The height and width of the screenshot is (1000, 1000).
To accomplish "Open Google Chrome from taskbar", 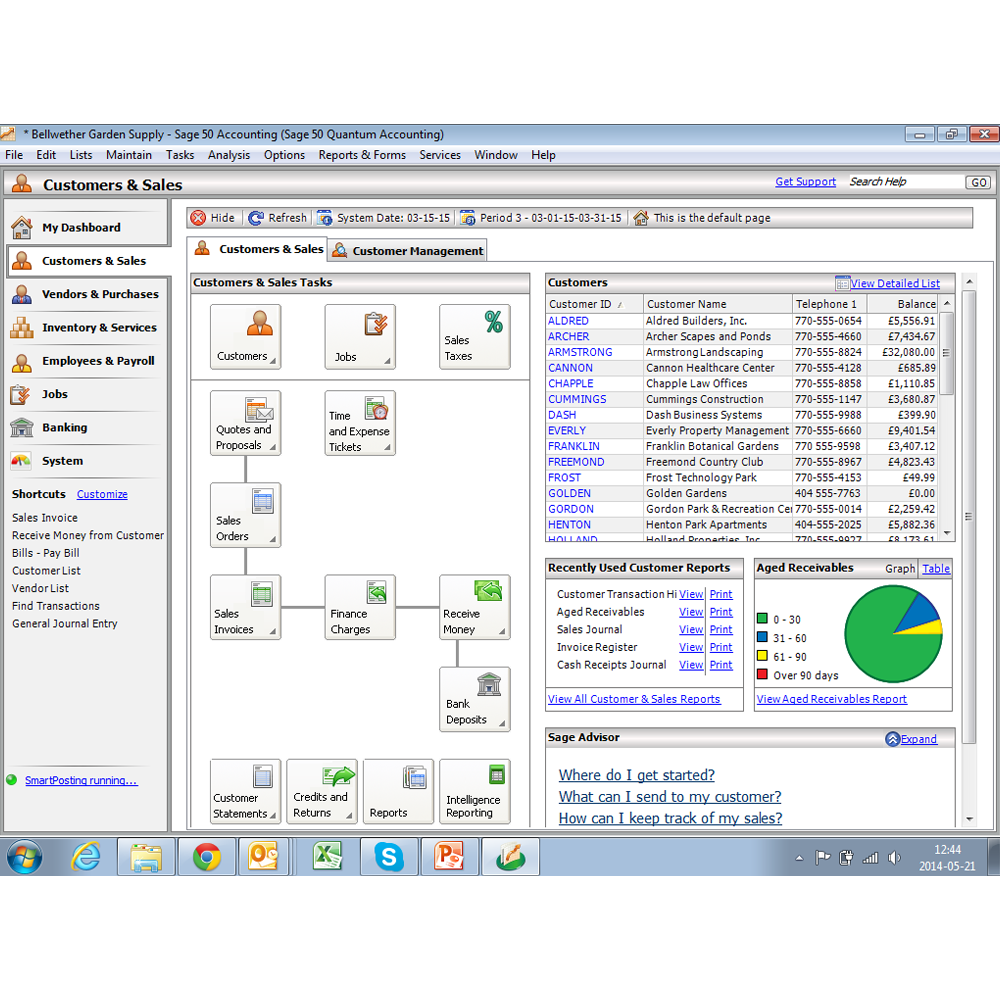I will (x=207, y=857).
